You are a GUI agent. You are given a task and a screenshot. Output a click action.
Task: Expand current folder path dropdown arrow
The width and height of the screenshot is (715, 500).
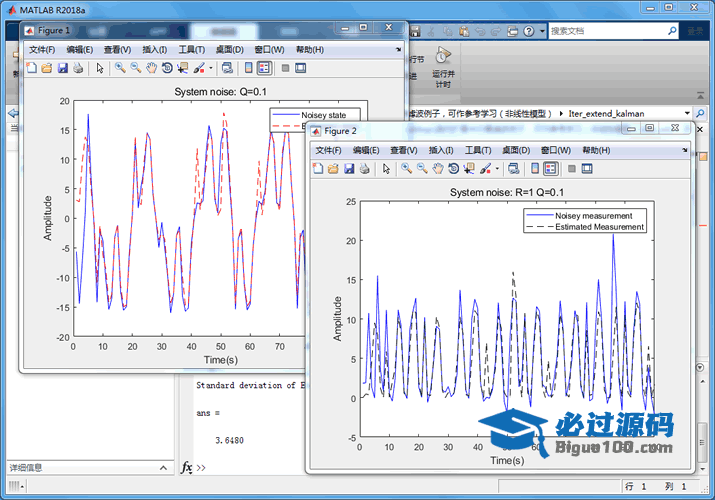687,113
